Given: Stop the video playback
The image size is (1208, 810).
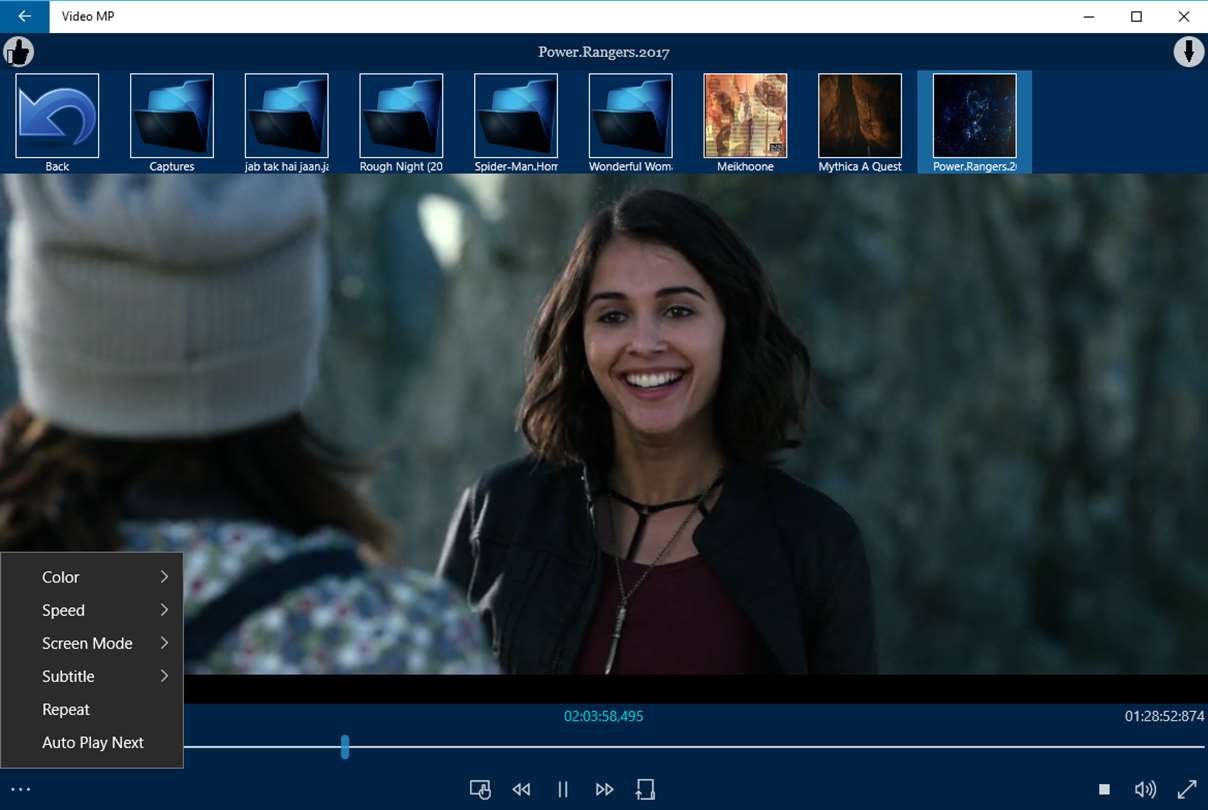Looking at the screenshot, I should 1104,789.
